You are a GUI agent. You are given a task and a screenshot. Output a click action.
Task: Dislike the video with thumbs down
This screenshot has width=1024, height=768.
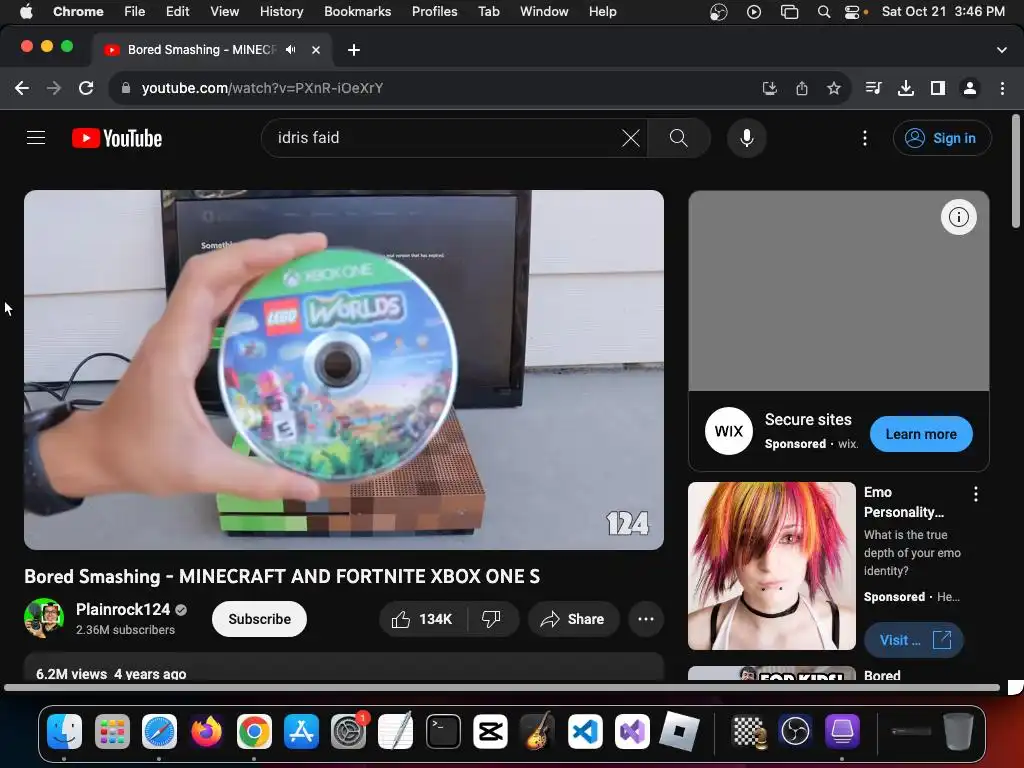coord(492,619)
